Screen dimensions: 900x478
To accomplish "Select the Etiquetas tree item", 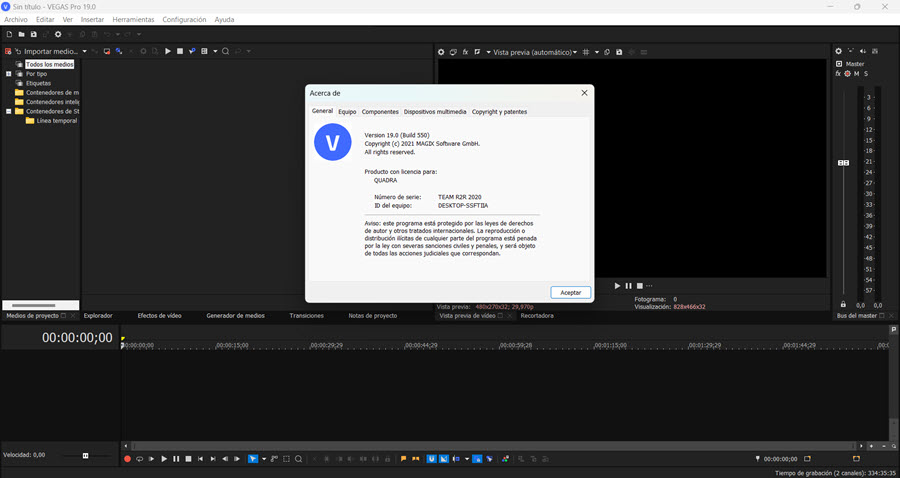I will point(38,83).
